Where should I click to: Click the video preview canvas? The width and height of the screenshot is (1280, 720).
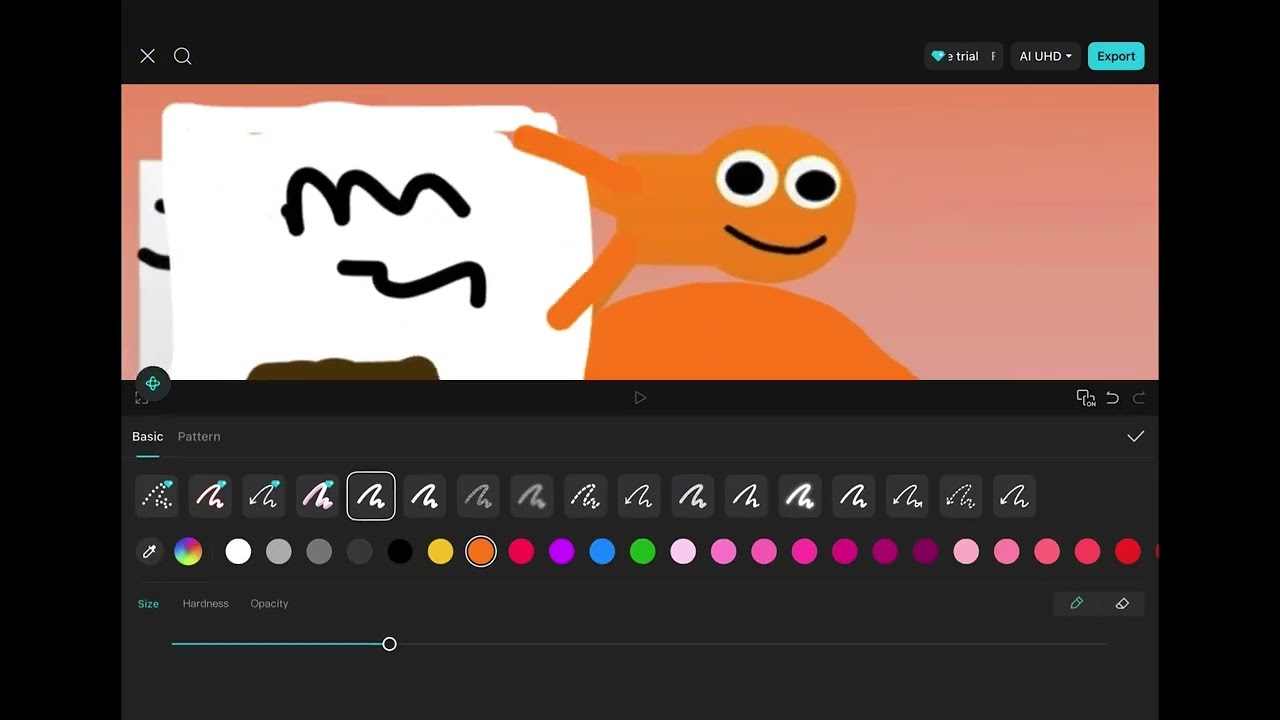pyautogui.click(x=640, y=232)
